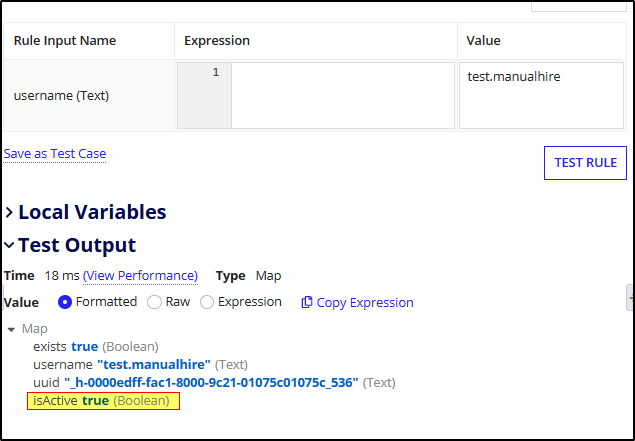Open the Save as Test Case link
Screen dimensions: 635x441
pyautogui.click(x=55, y=154)
